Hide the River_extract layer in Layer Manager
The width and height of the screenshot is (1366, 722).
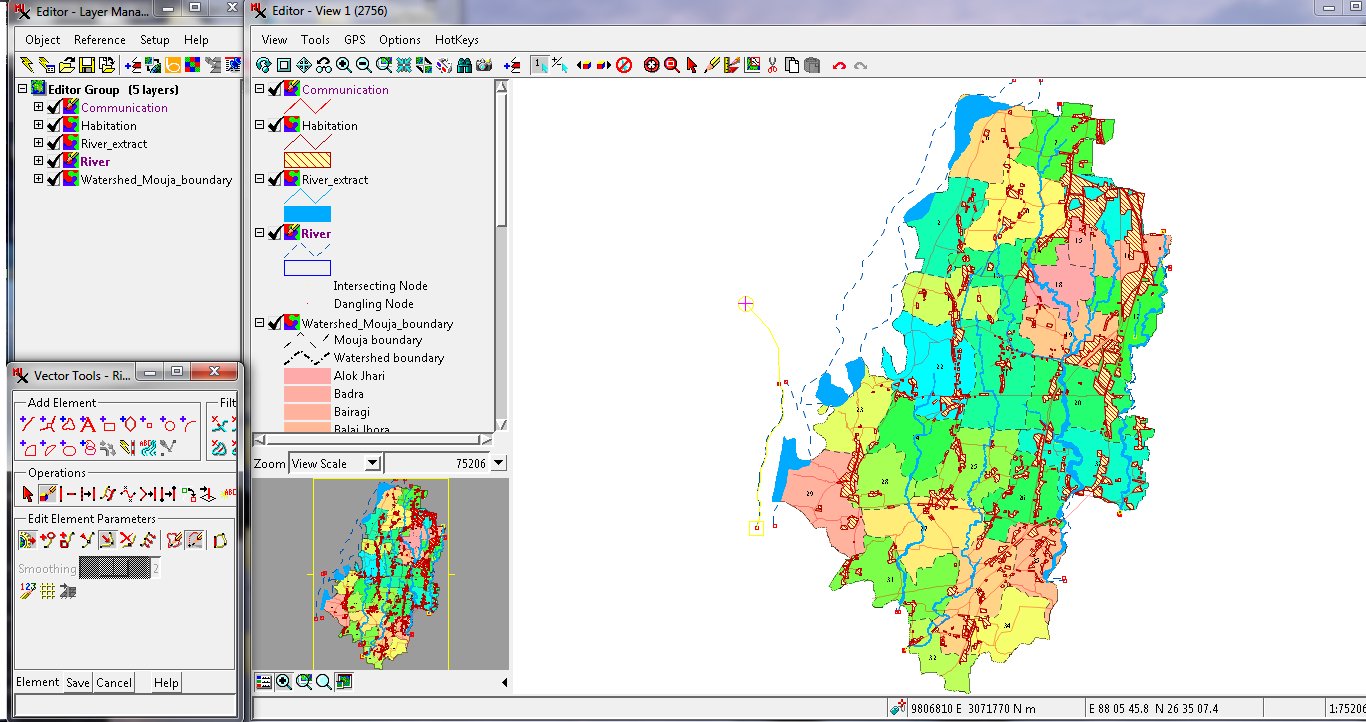tap(54, 144)
